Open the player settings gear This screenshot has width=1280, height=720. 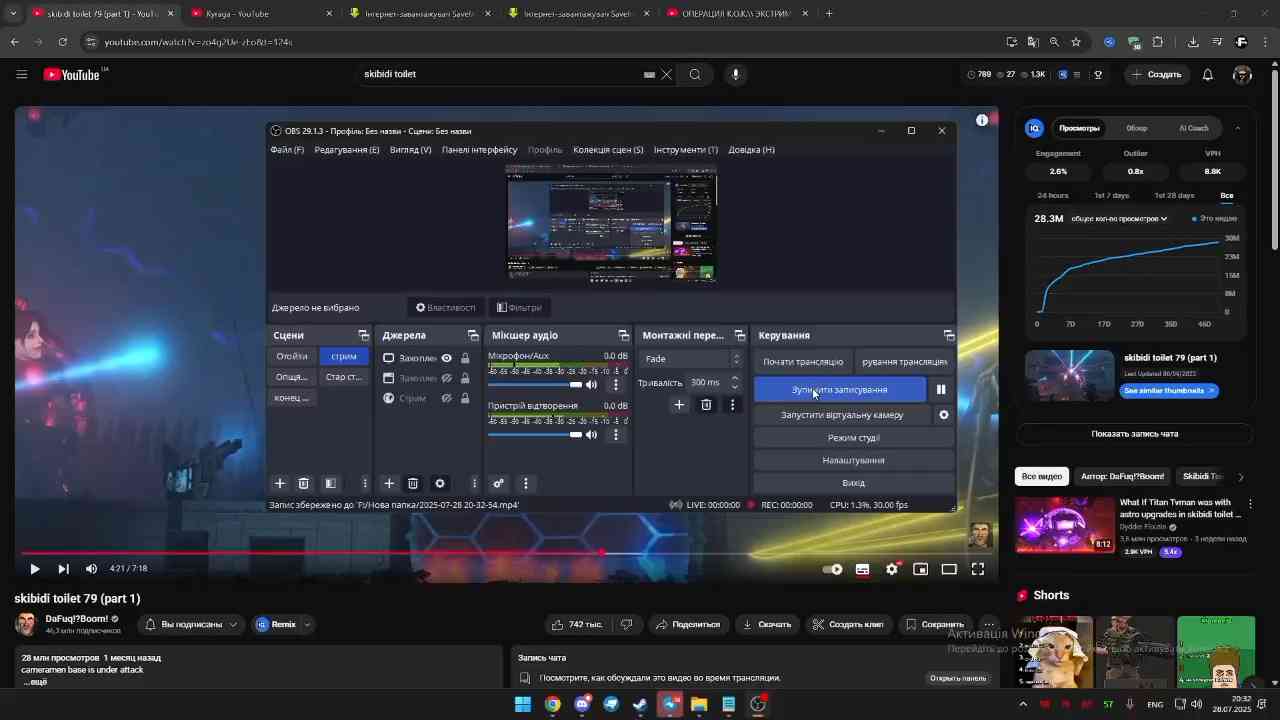tap(891, 568)
